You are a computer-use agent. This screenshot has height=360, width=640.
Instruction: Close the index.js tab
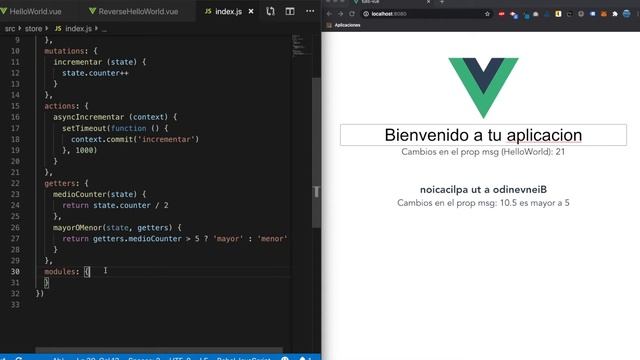point(251,11)
